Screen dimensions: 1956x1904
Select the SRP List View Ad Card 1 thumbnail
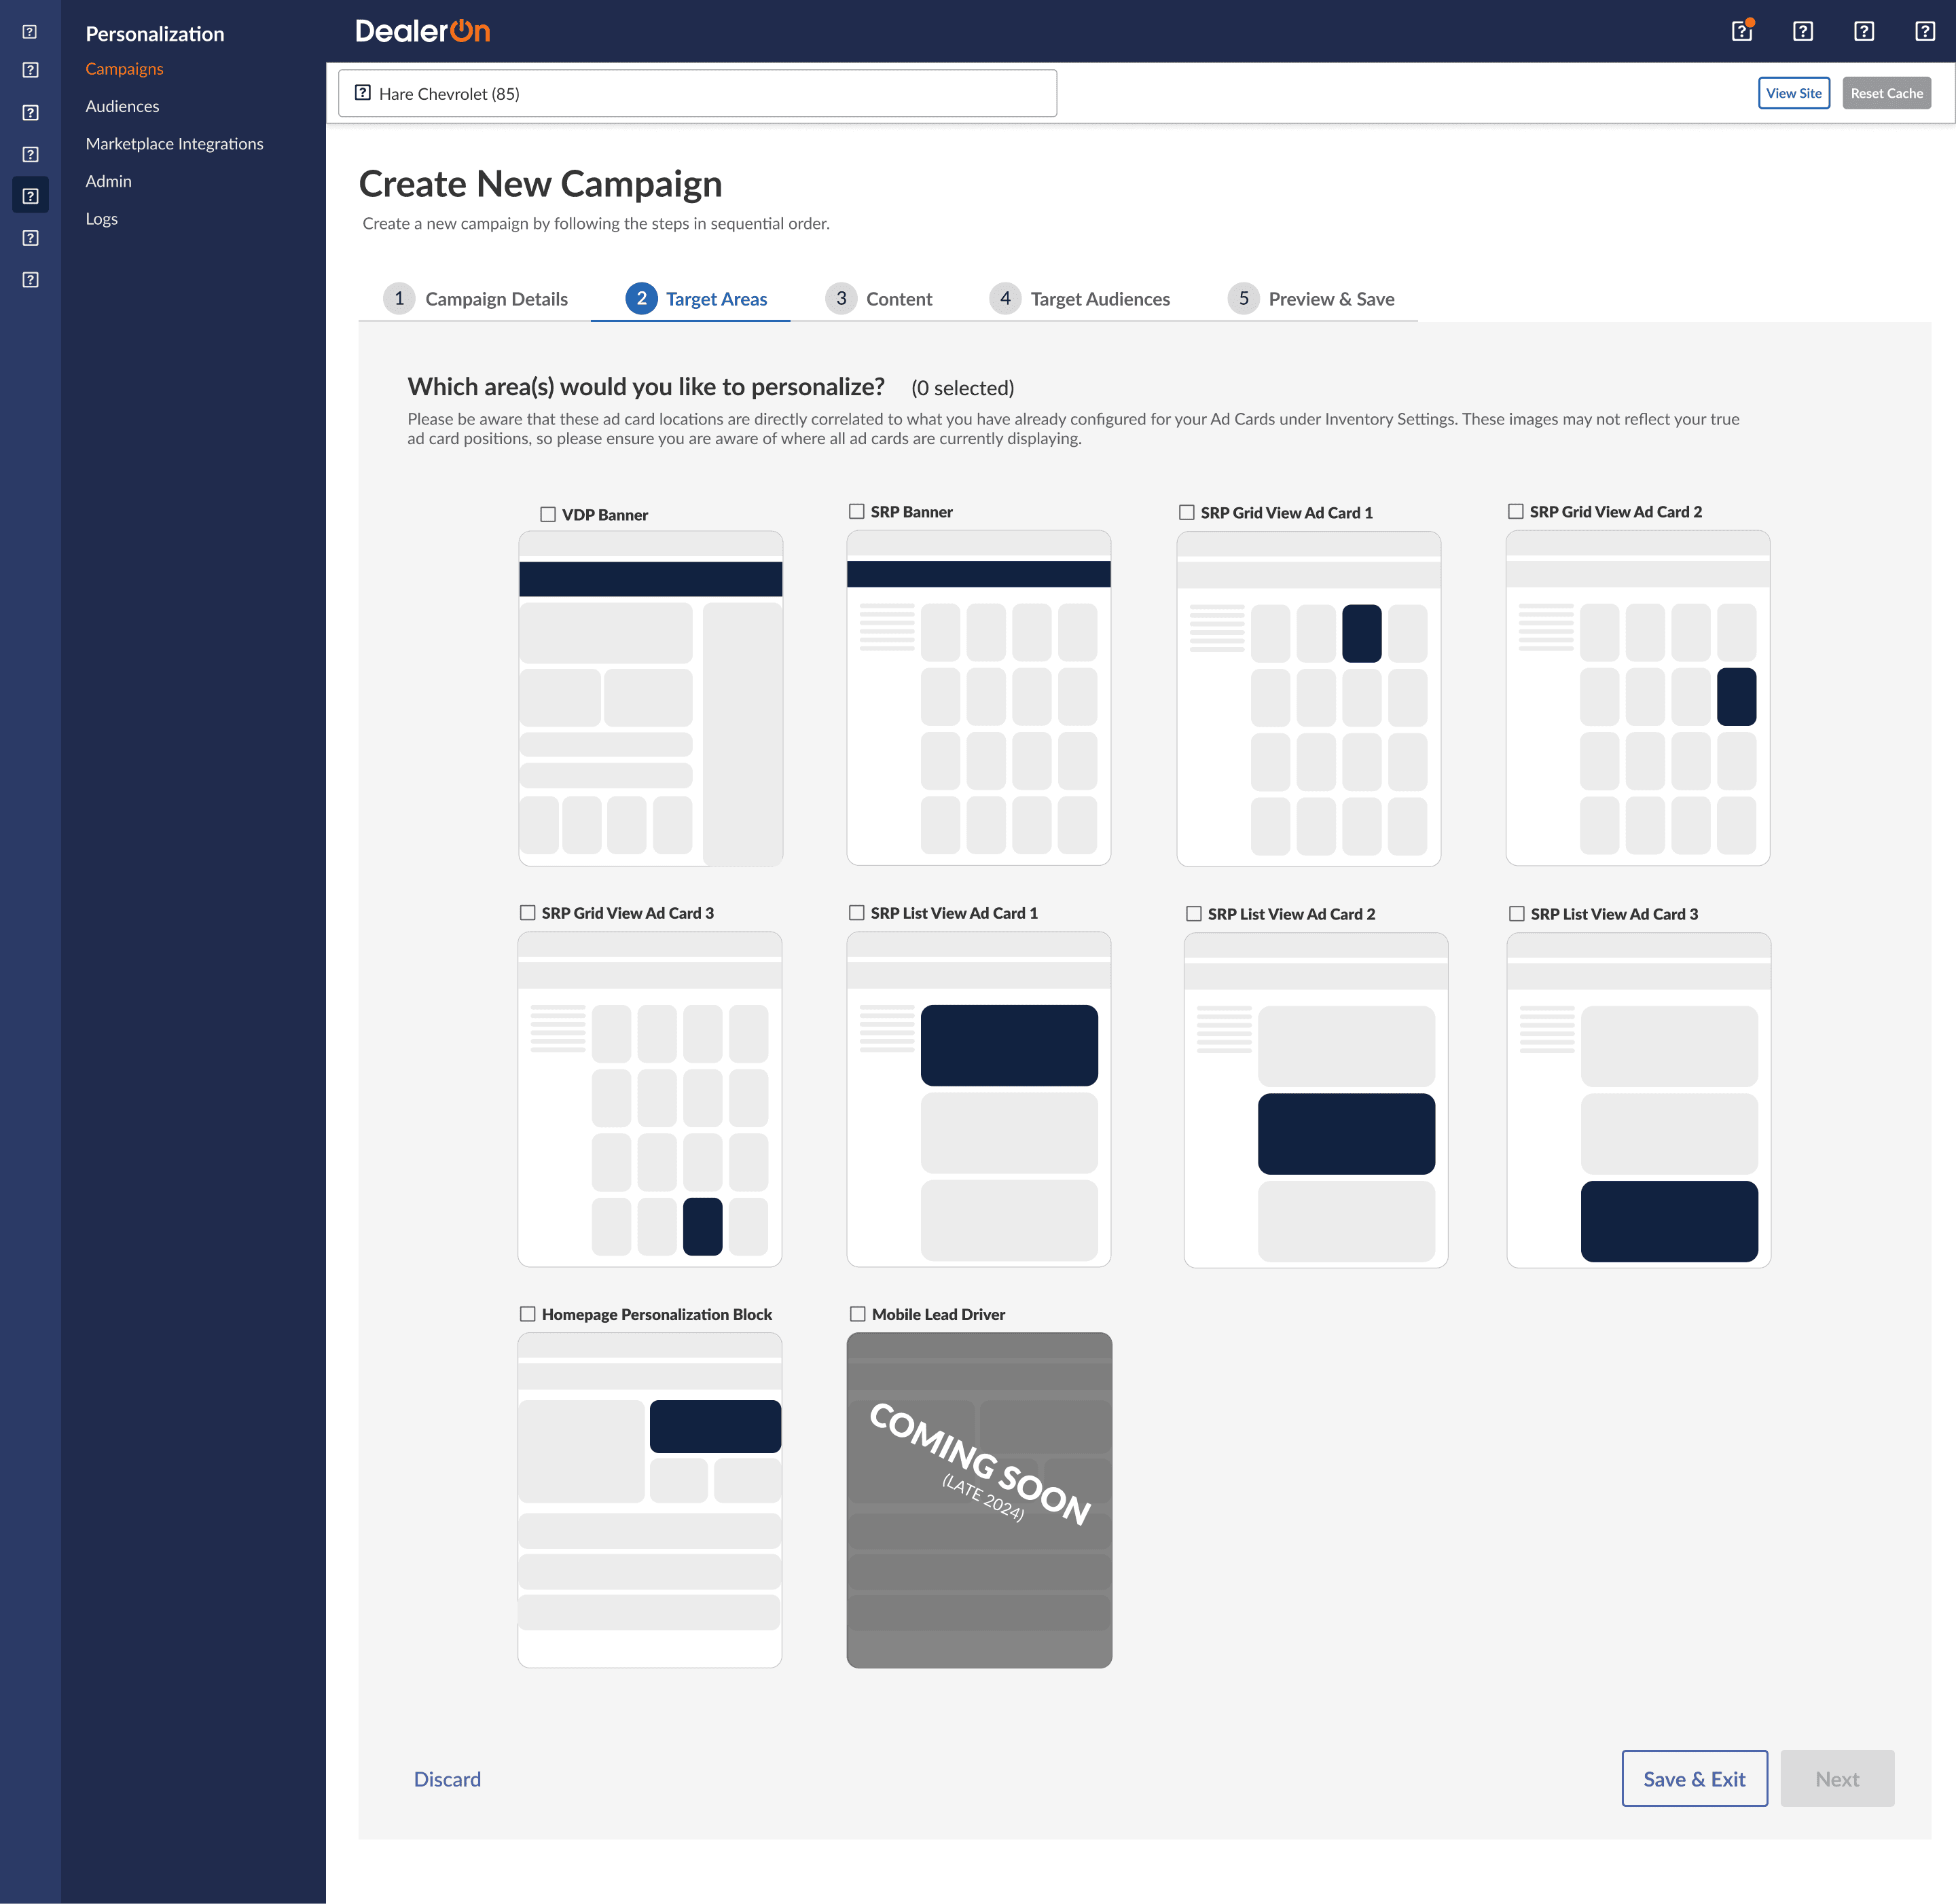pos(978,1099)
